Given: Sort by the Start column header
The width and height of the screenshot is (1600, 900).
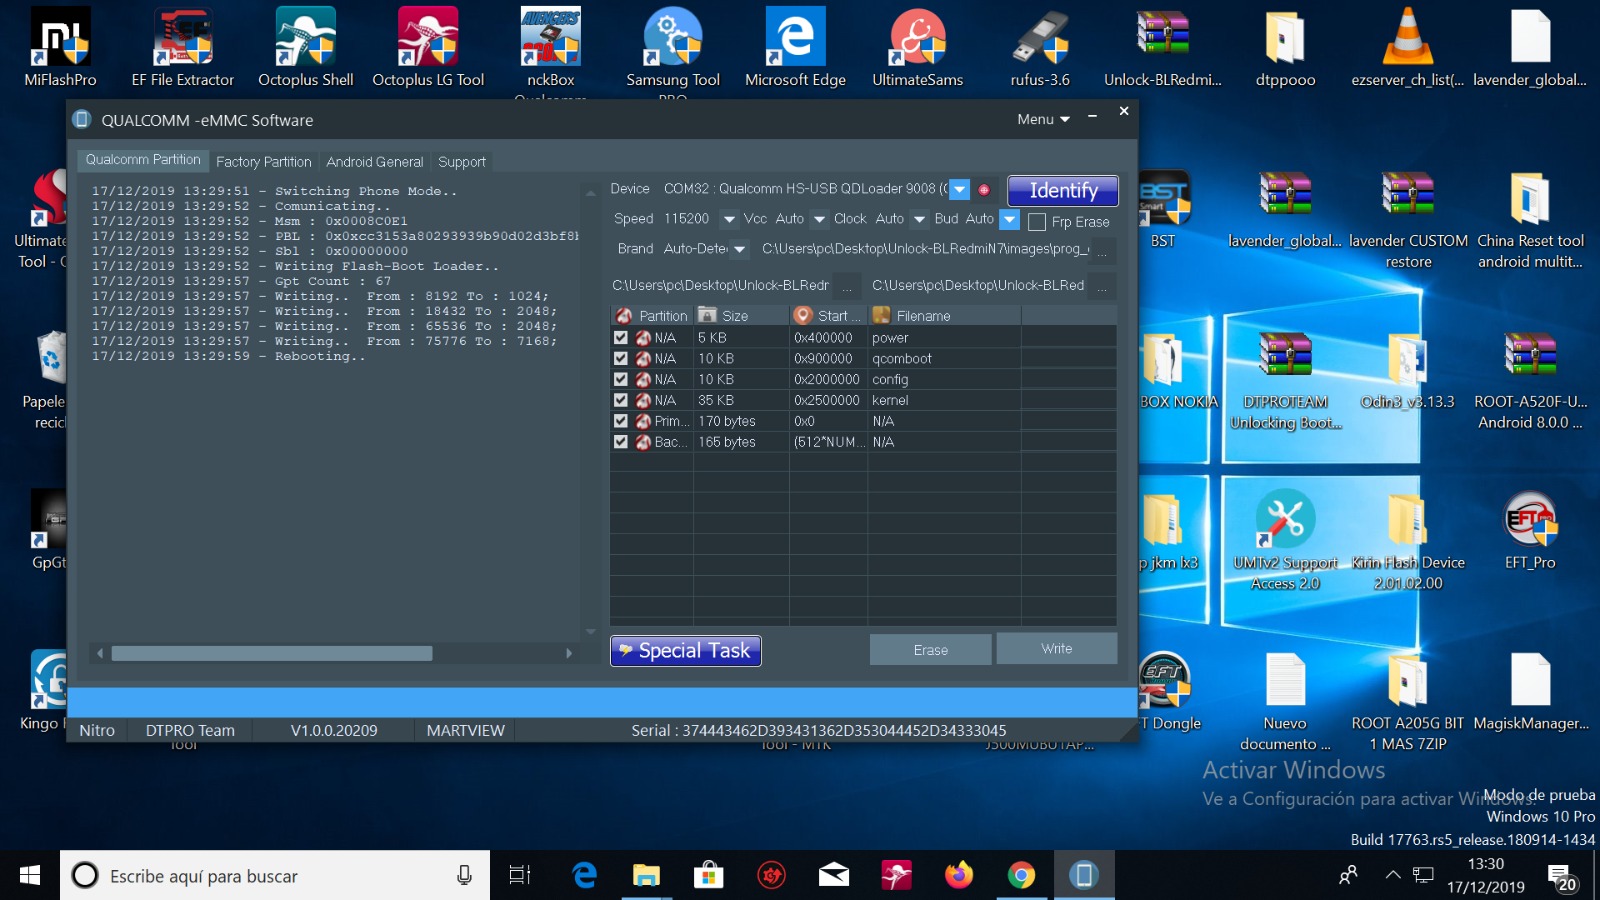Looking at the screenshot, I should (829, 316).
